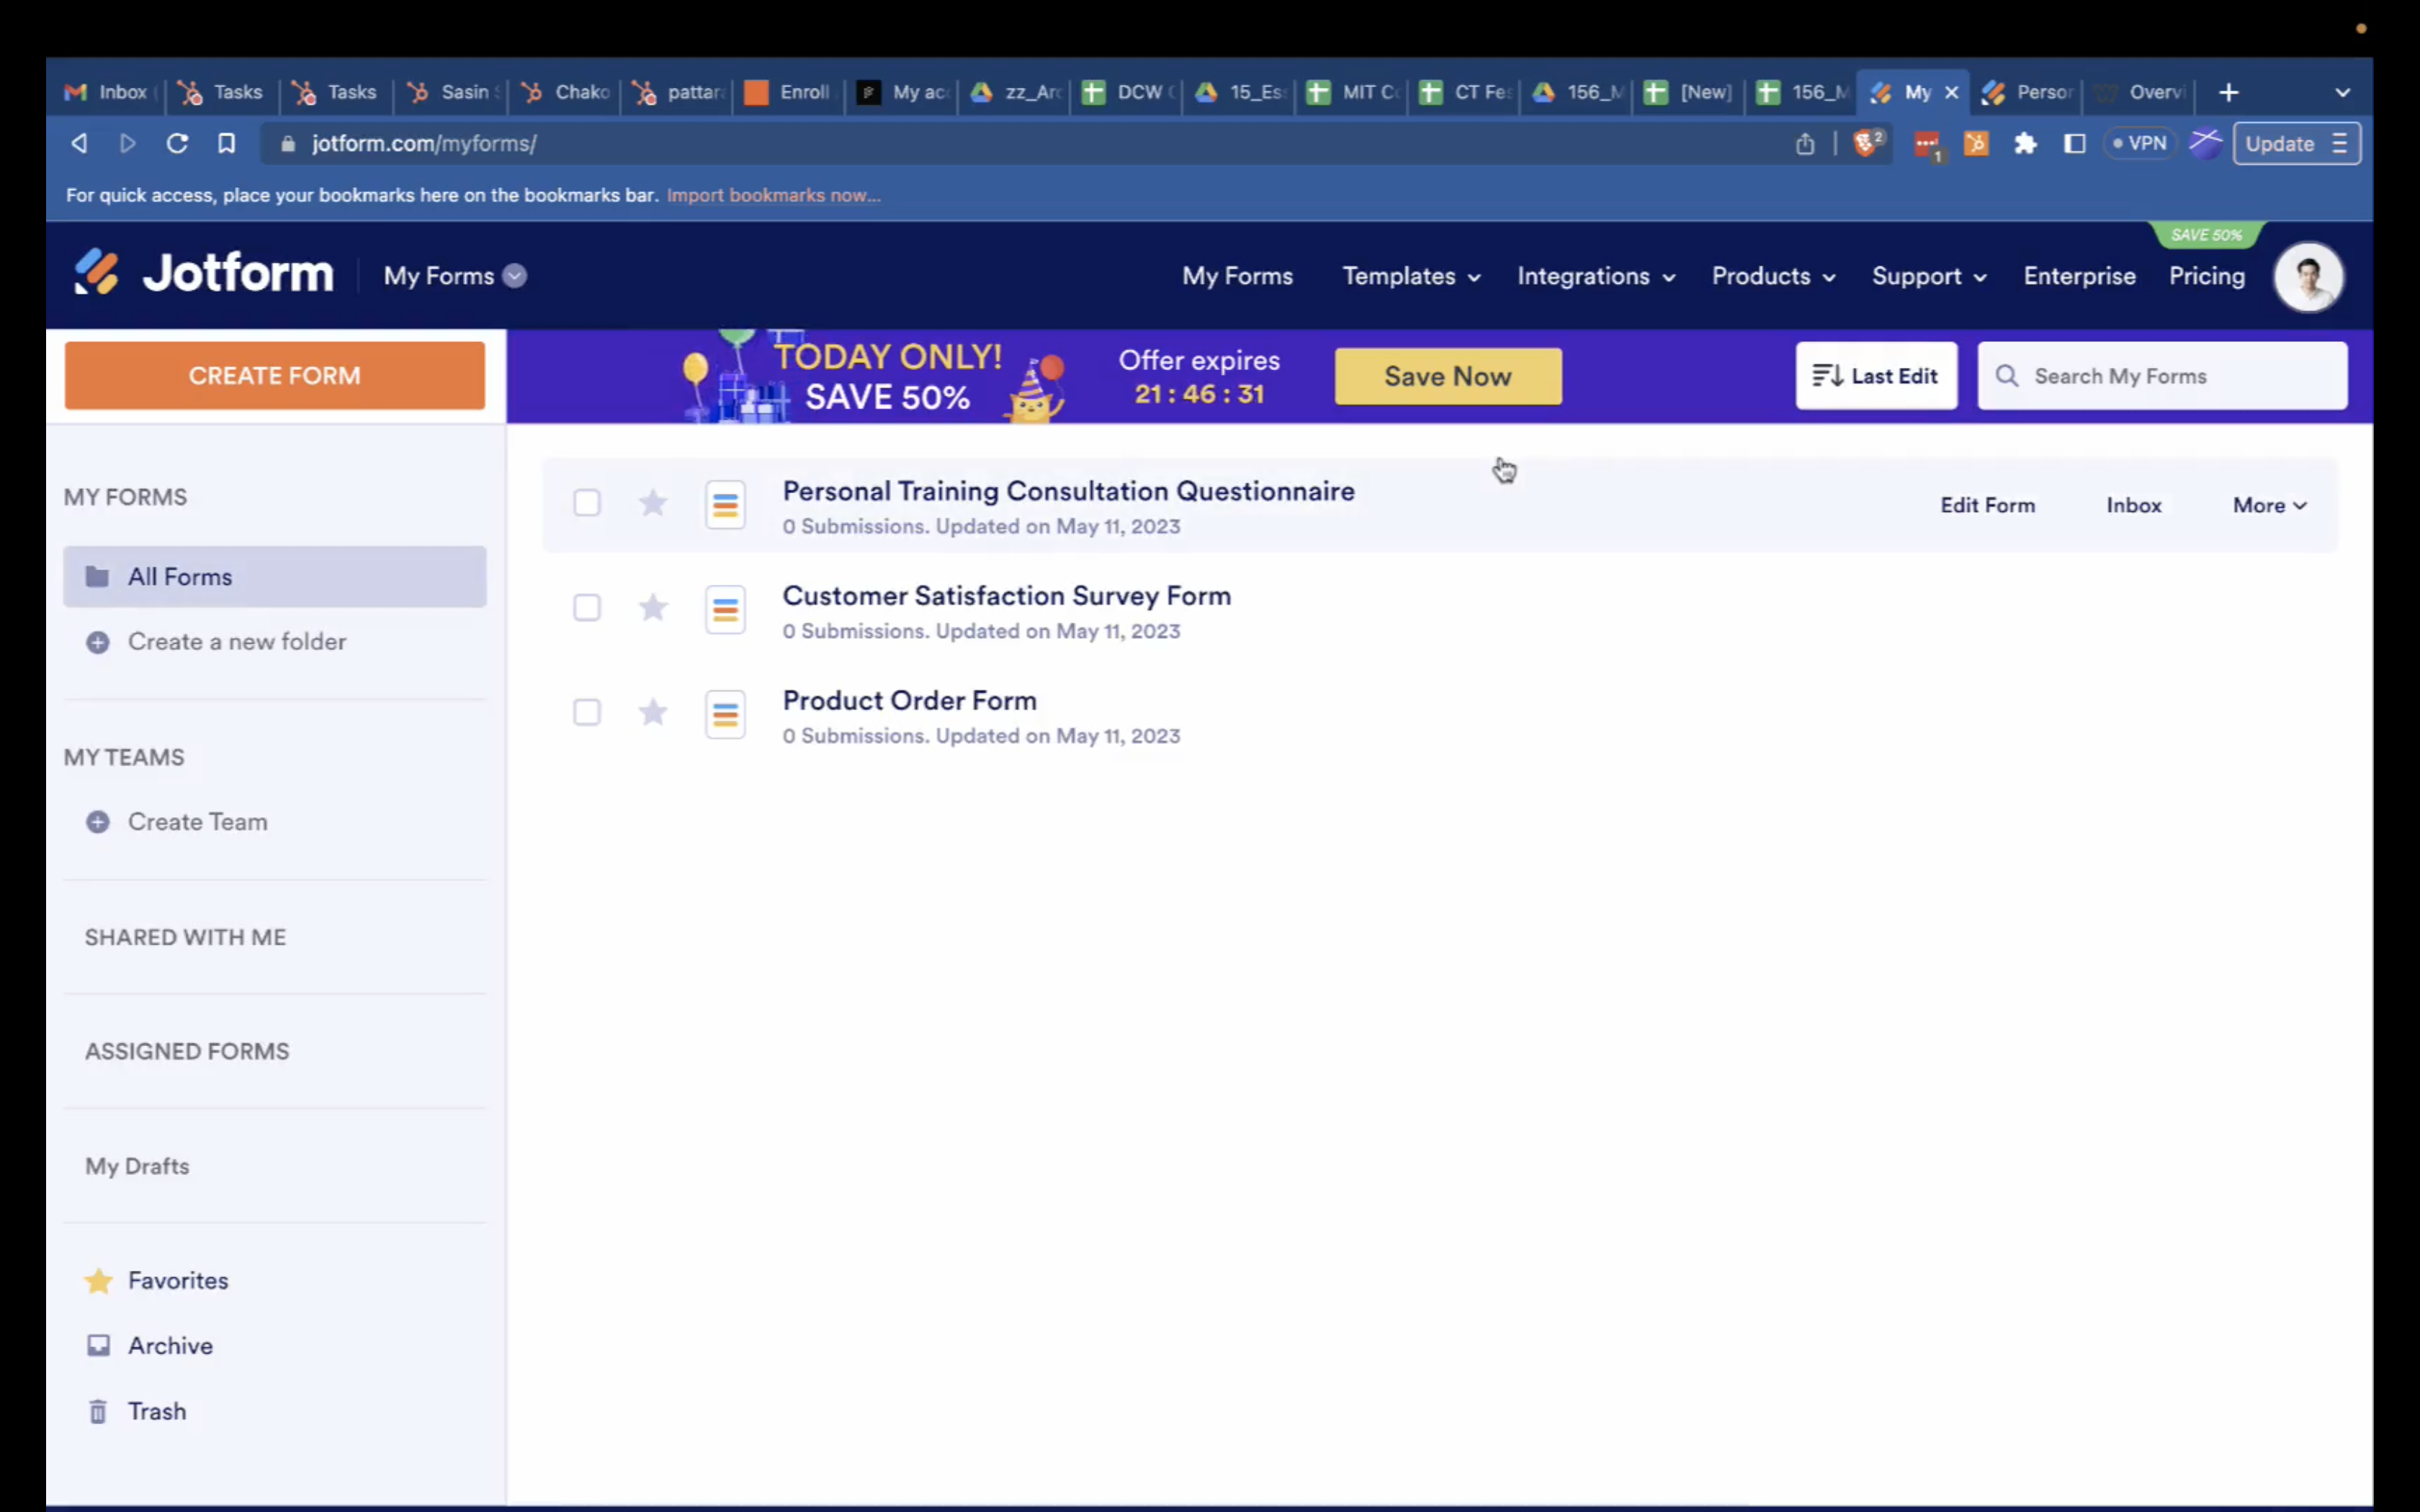Tick the Product Order Form checkbox

point(587,713)
